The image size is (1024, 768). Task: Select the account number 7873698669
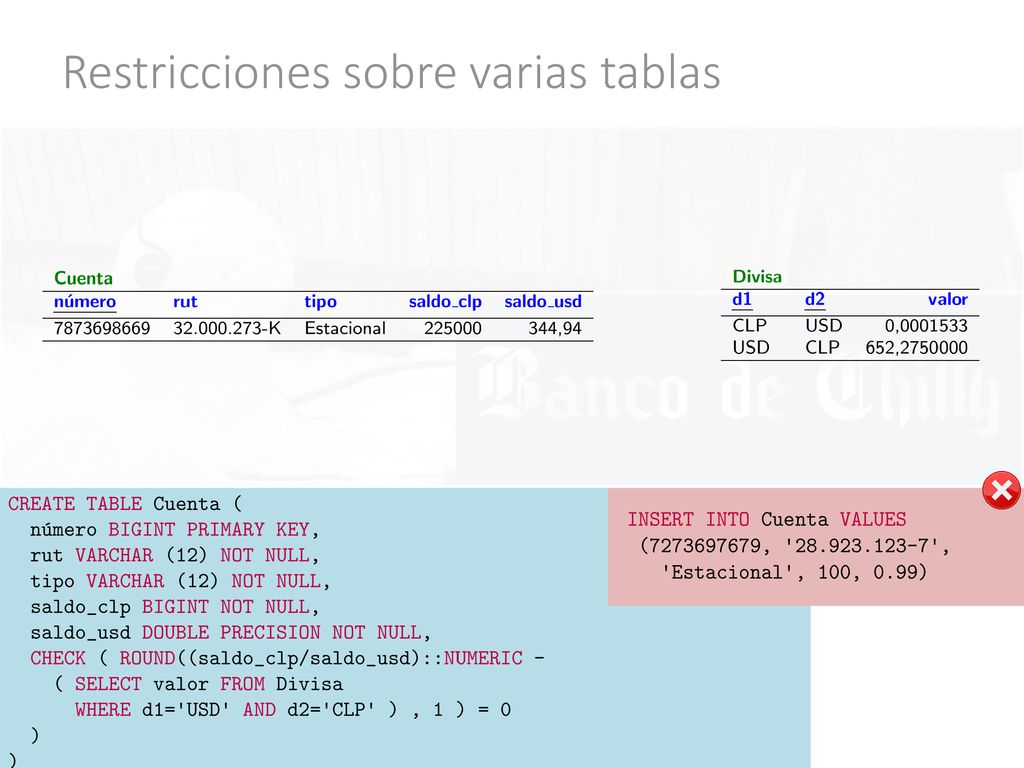click(x=102, y=328)
